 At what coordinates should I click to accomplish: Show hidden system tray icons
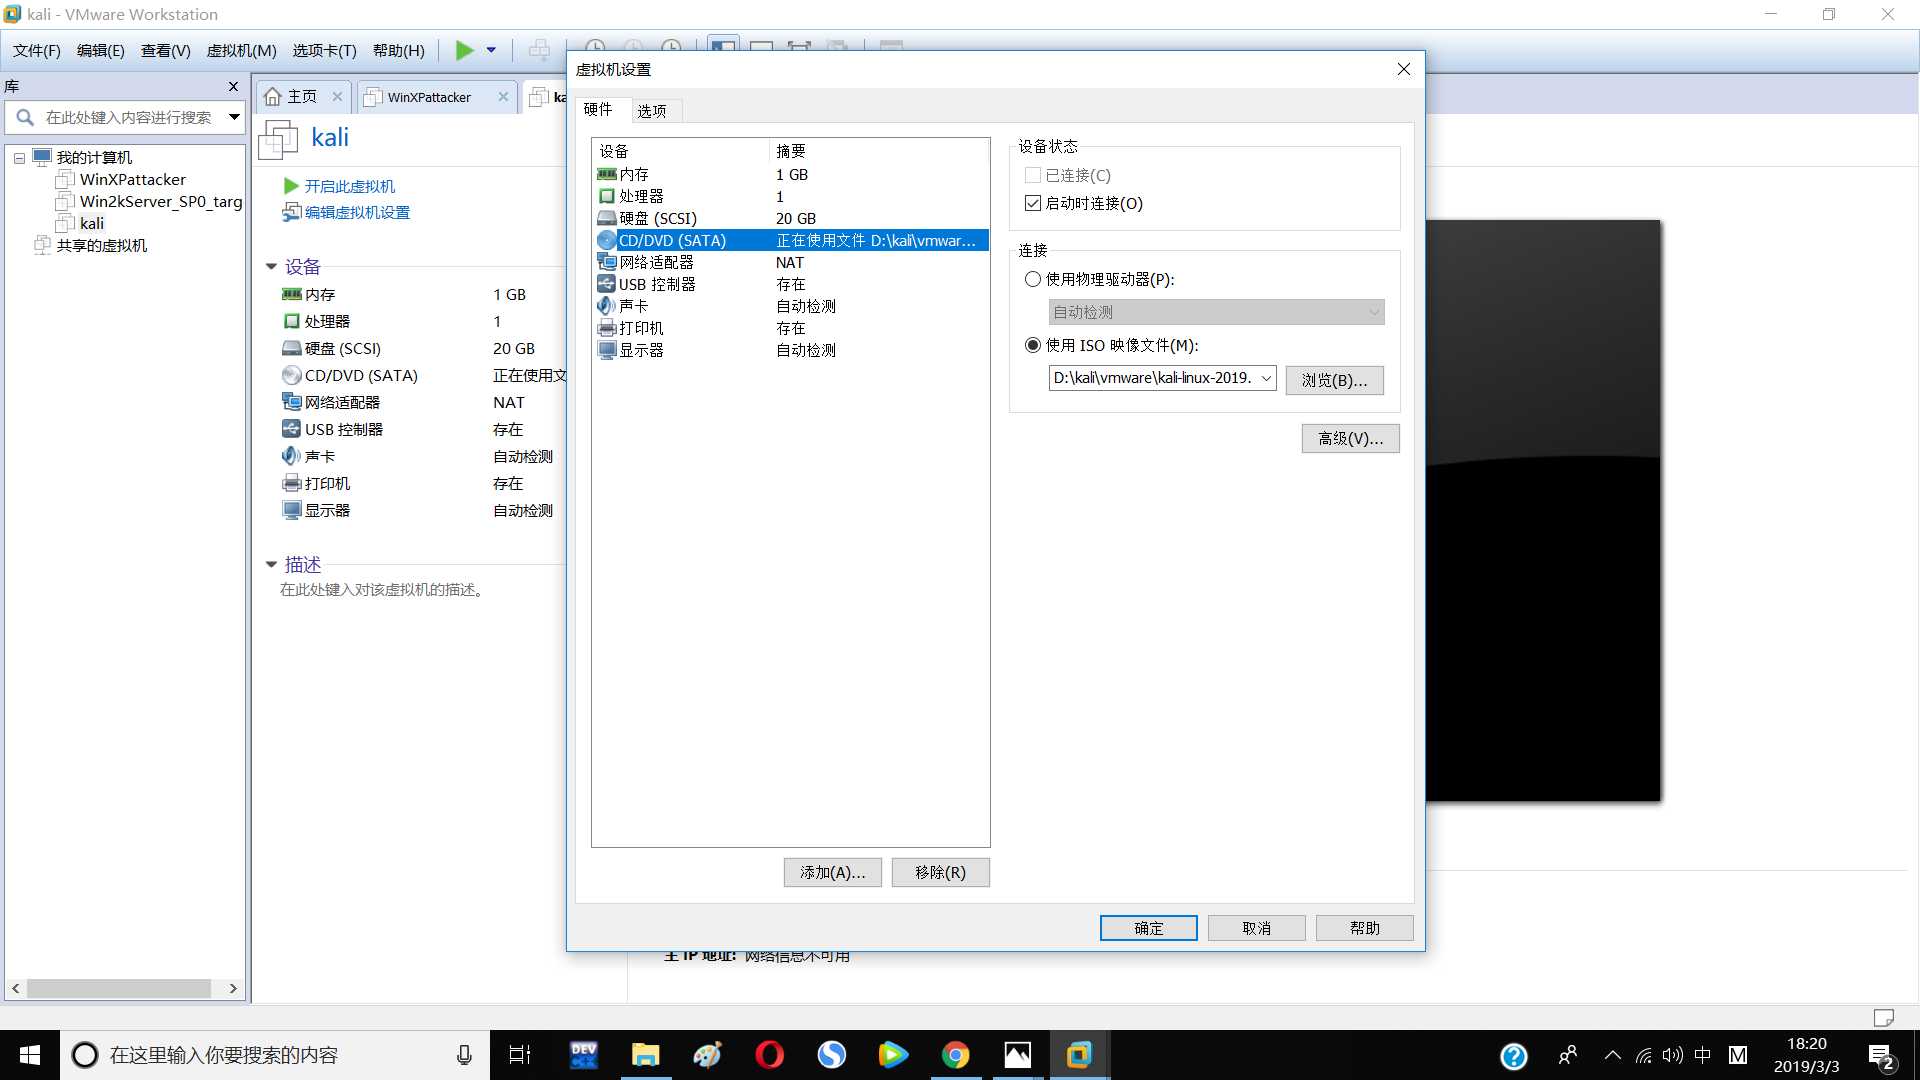(1612, 1055)
